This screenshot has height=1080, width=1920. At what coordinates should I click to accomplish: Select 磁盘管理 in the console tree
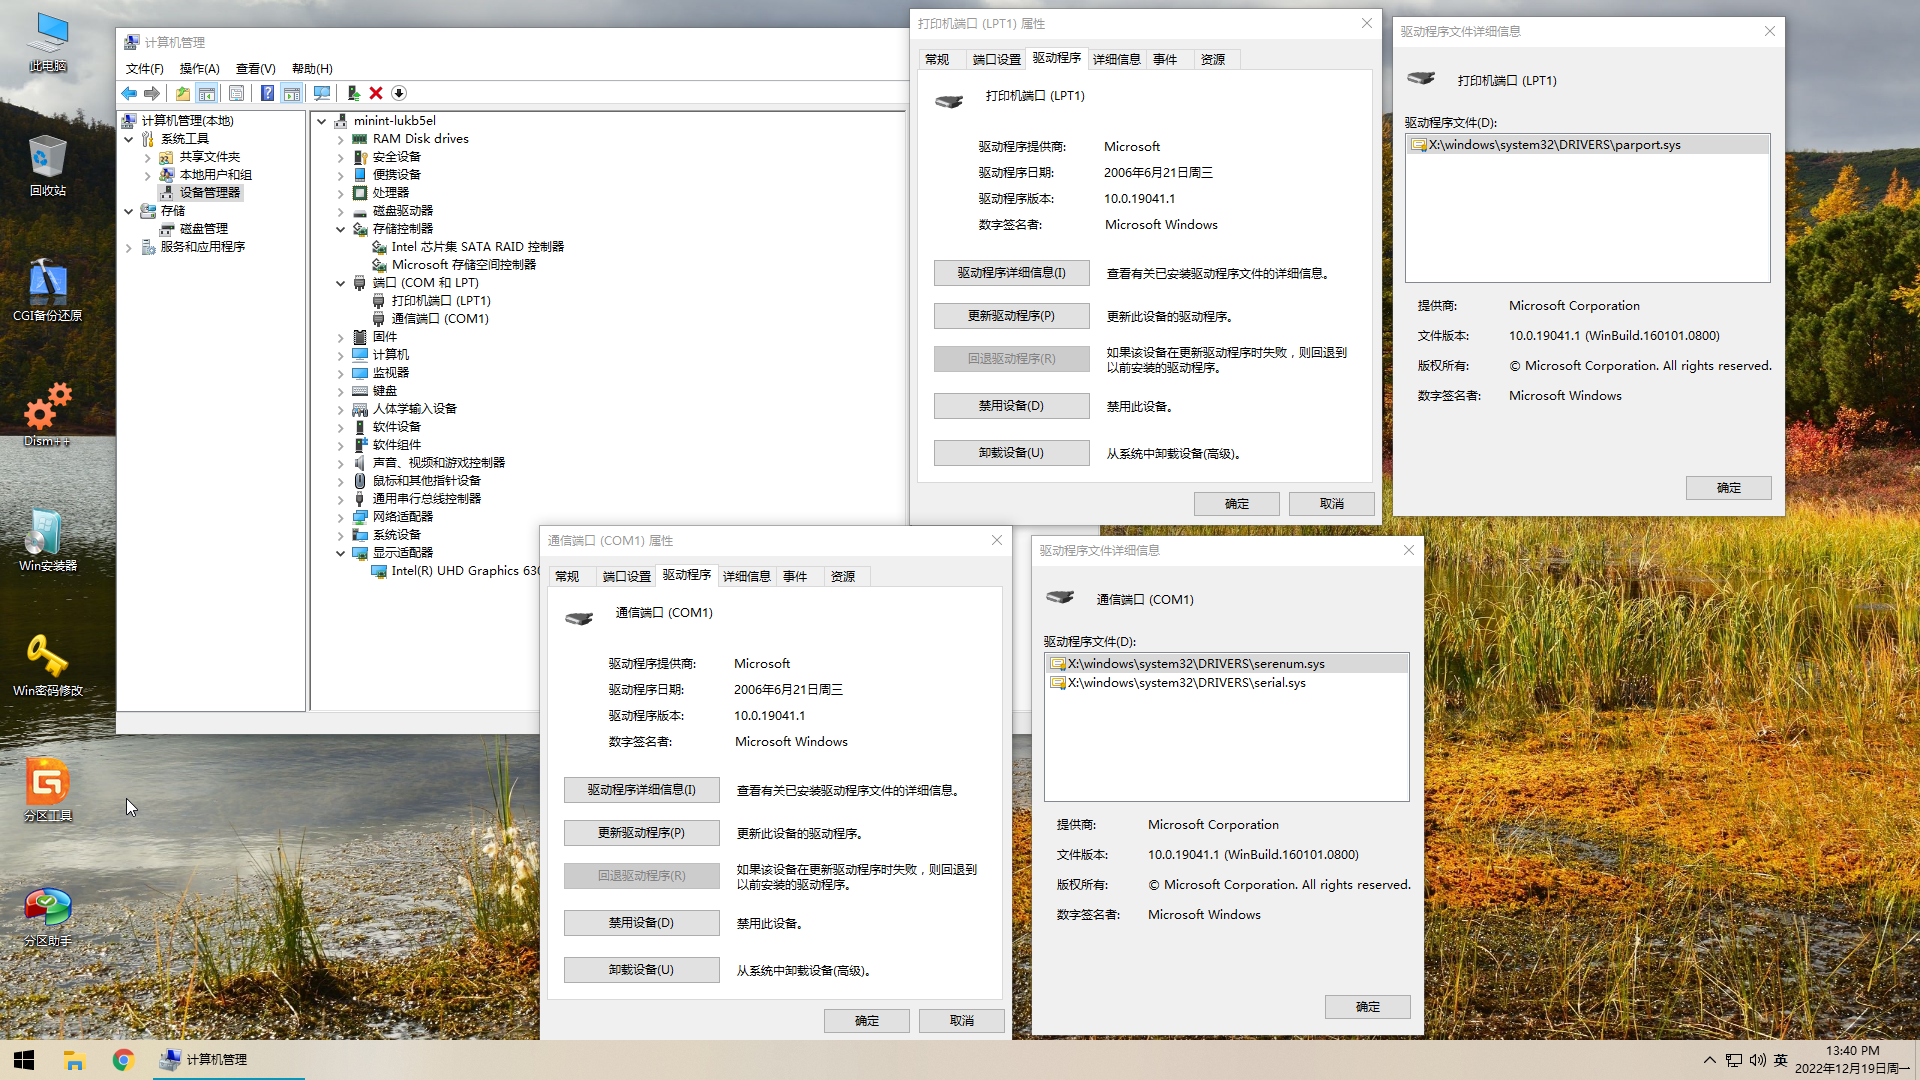194,229
